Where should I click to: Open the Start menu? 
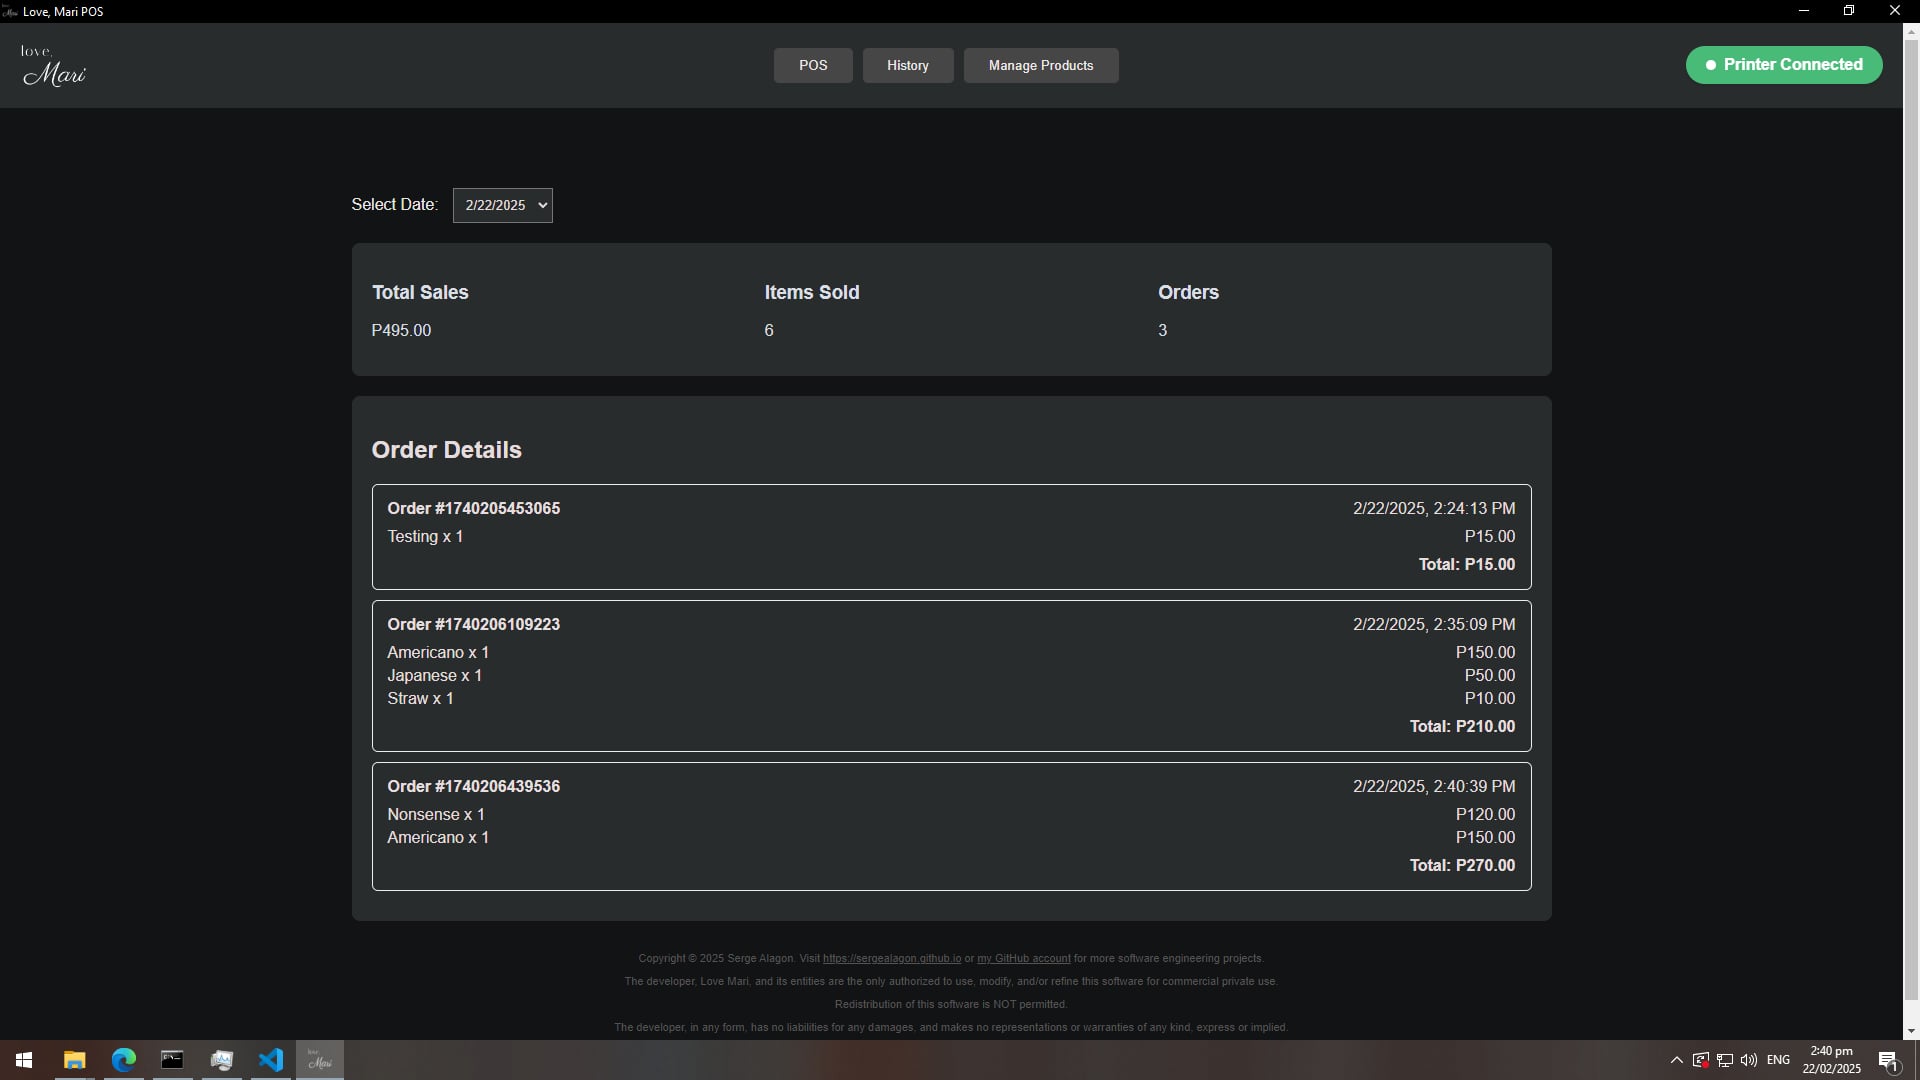pyautogui.click(x=24, y=1059)
